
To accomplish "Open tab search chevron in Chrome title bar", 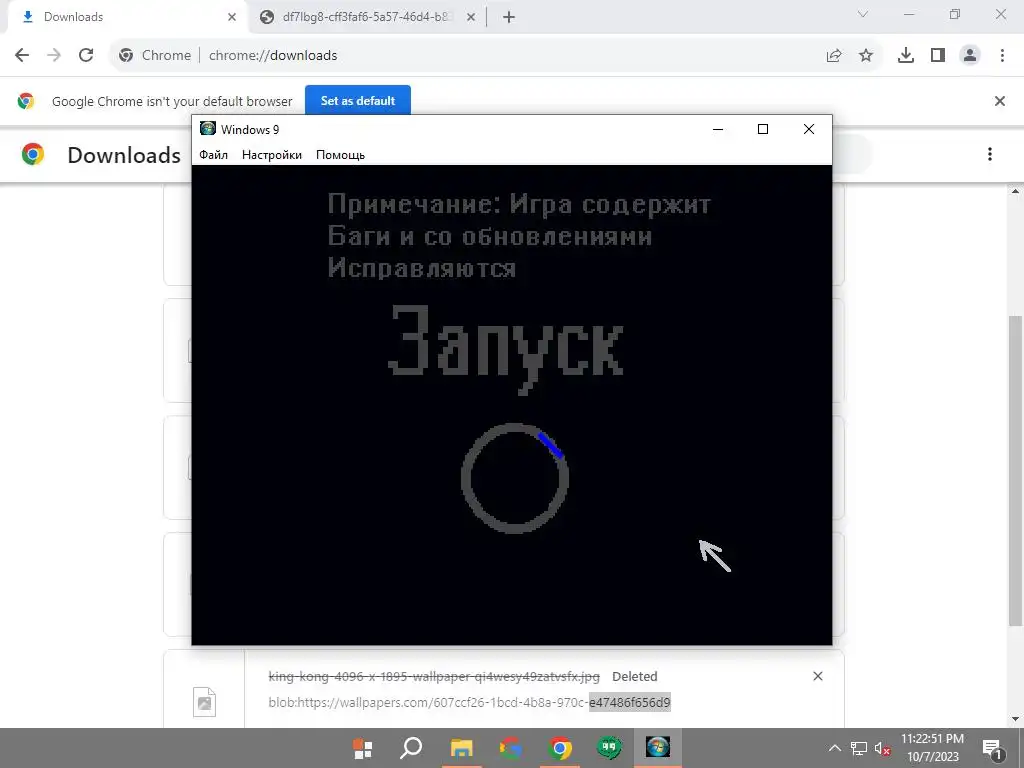I will [x=863, y=14].
